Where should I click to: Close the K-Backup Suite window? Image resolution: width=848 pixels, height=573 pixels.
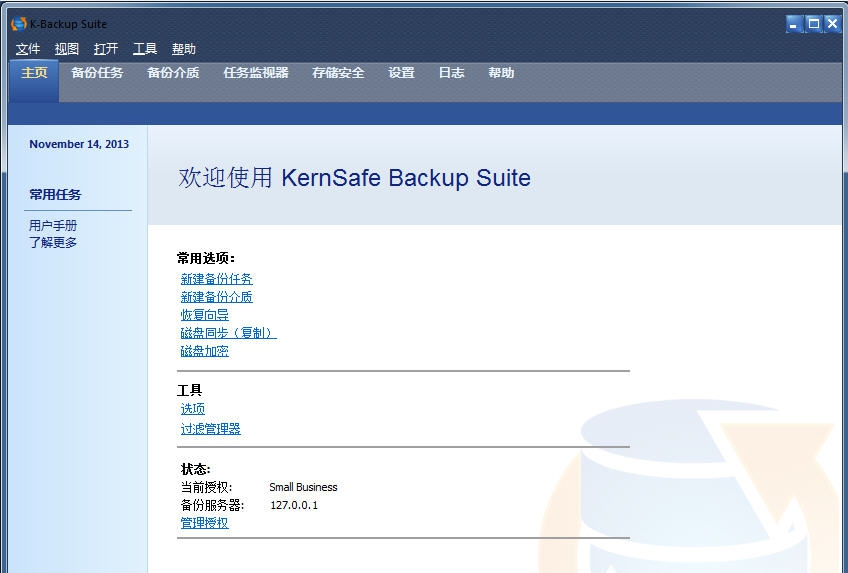pos(833,24)
